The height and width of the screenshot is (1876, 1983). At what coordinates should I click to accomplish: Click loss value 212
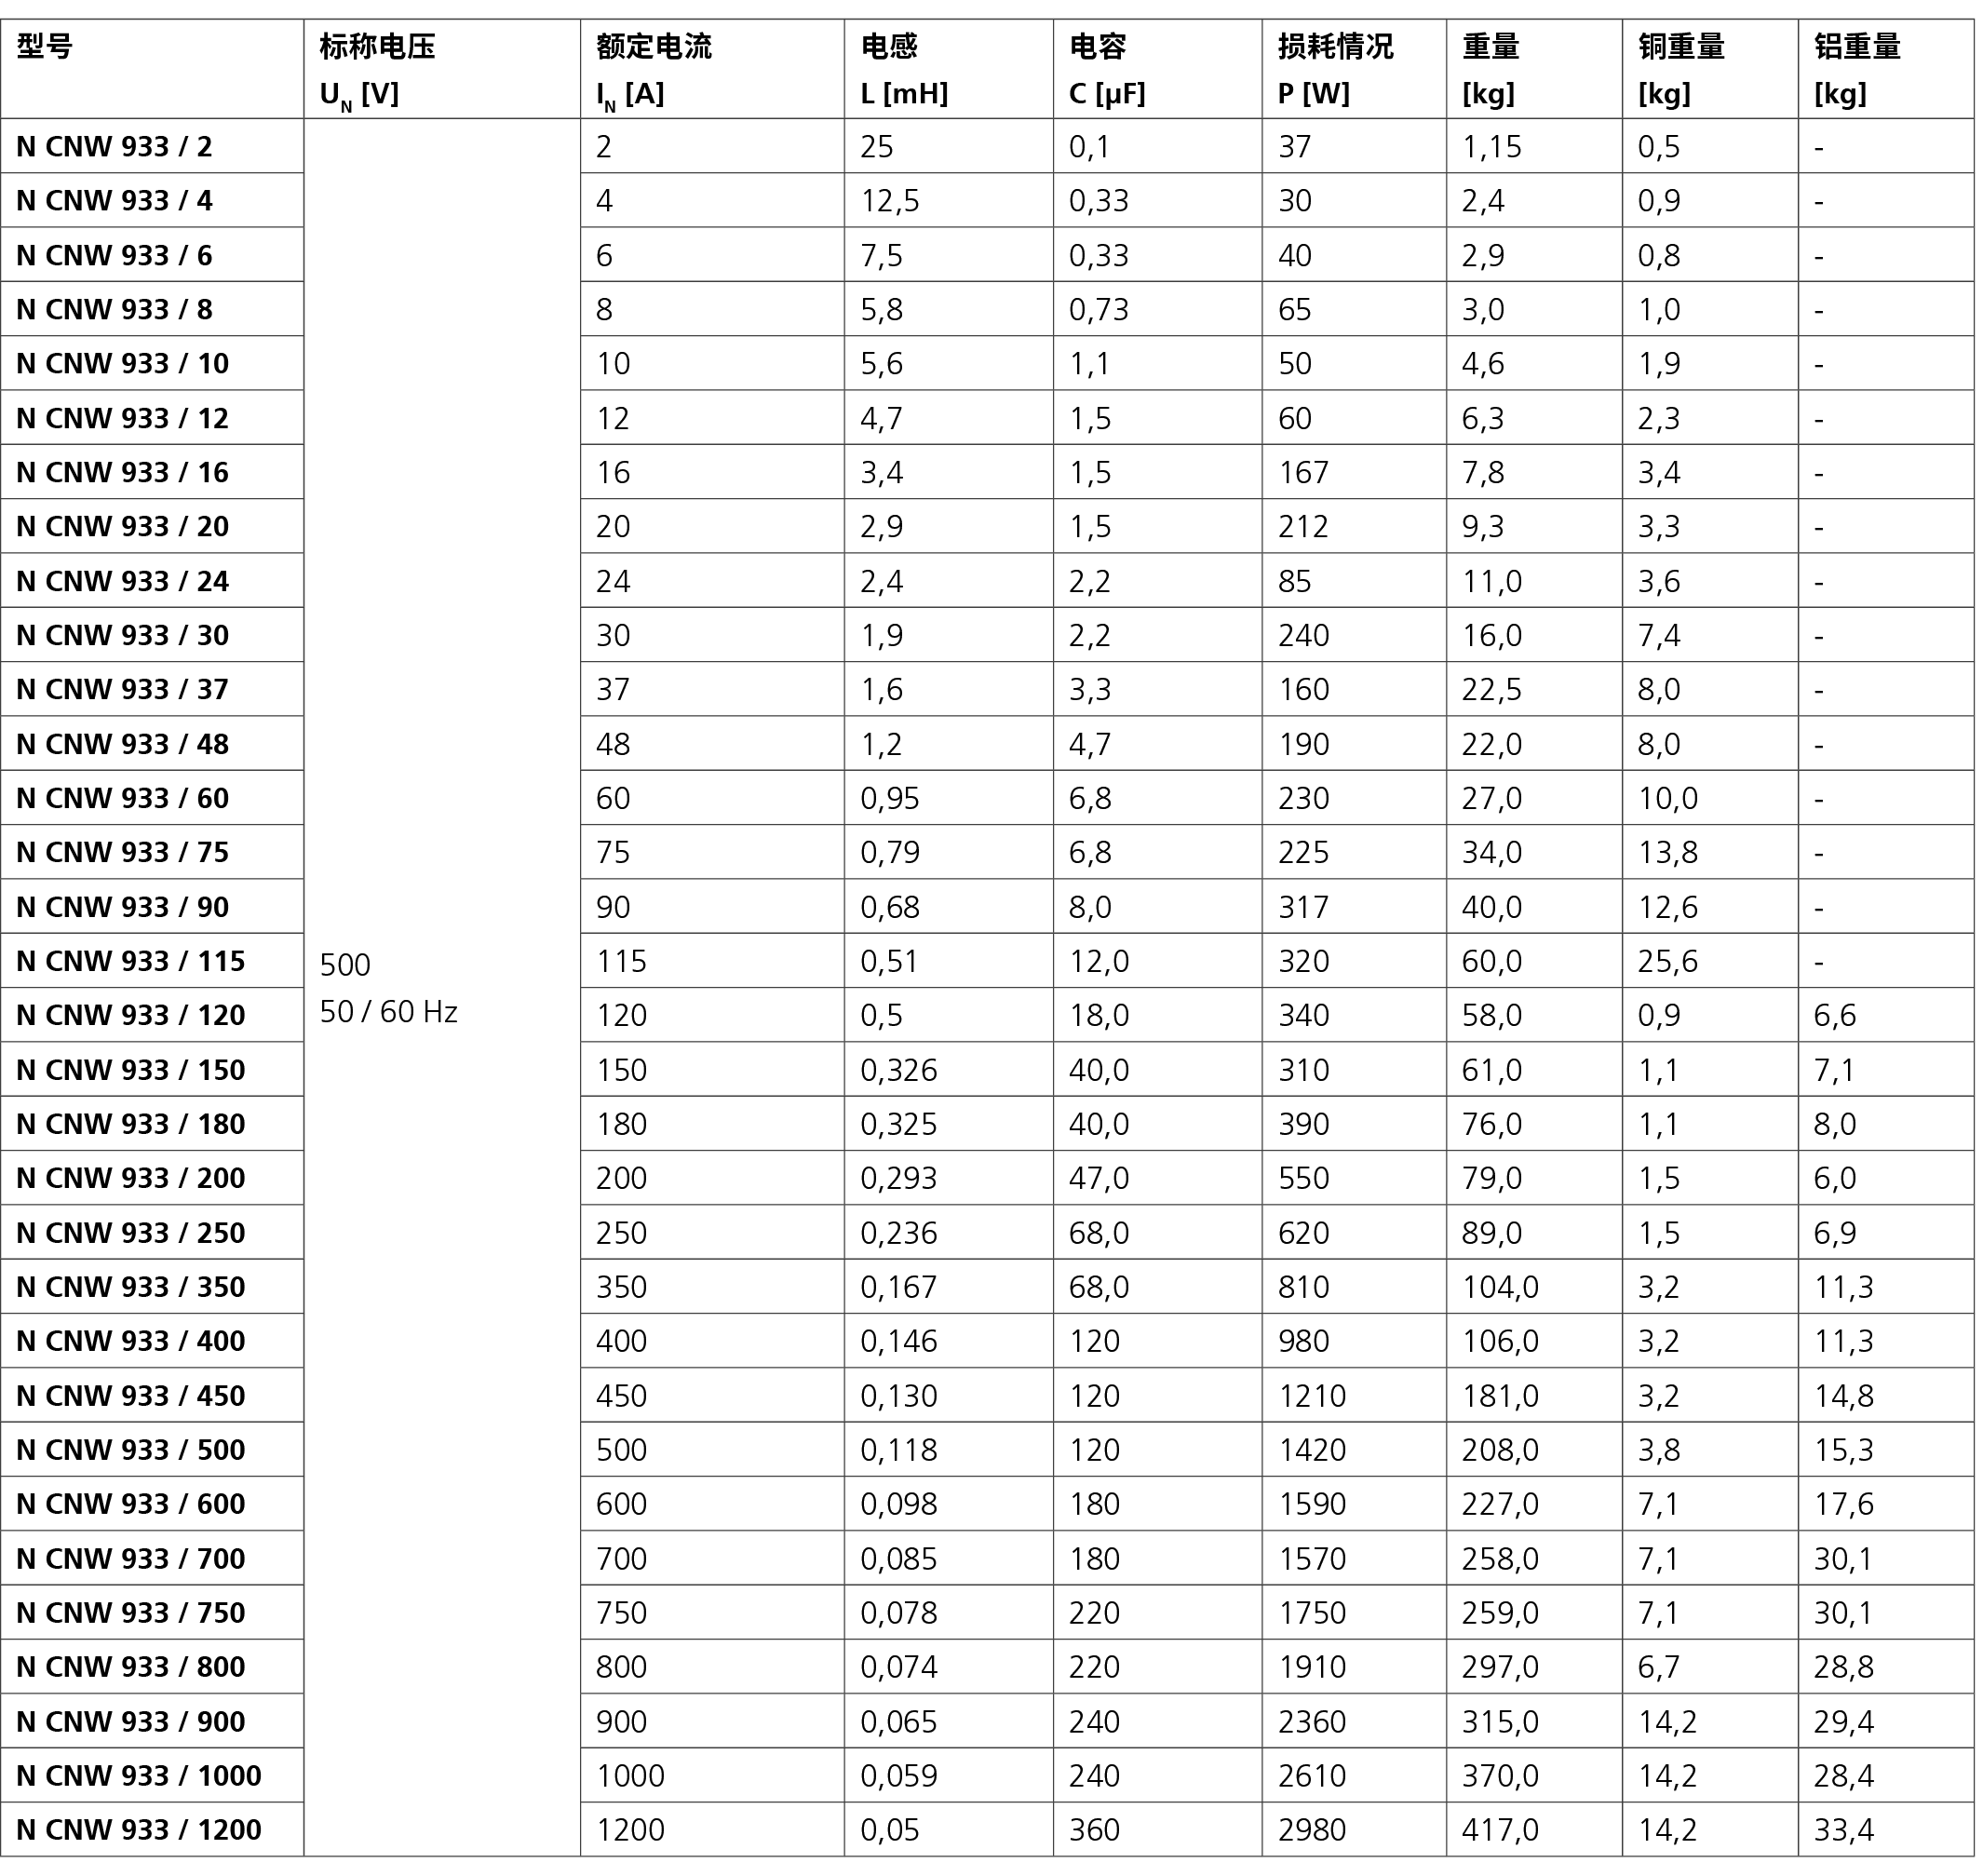[1303, 527]
